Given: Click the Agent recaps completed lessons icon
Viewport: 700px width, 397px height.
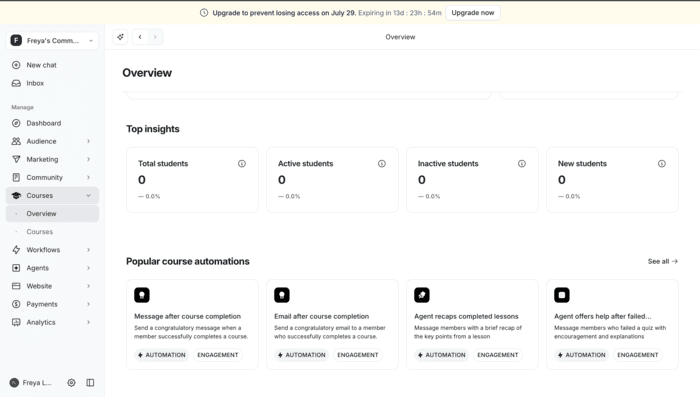Looking at the screenshot, I should [422, 295].
